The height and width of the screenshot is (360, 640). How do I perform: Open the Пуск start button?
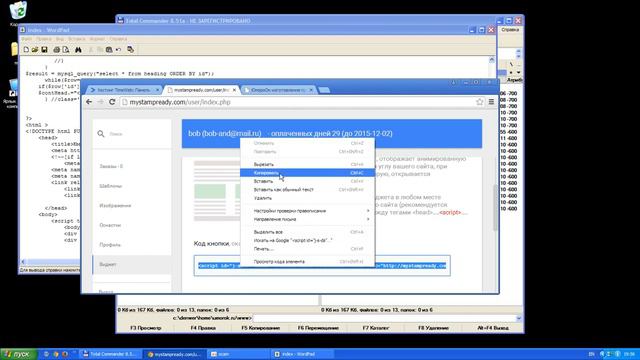(x=19, y=354)
